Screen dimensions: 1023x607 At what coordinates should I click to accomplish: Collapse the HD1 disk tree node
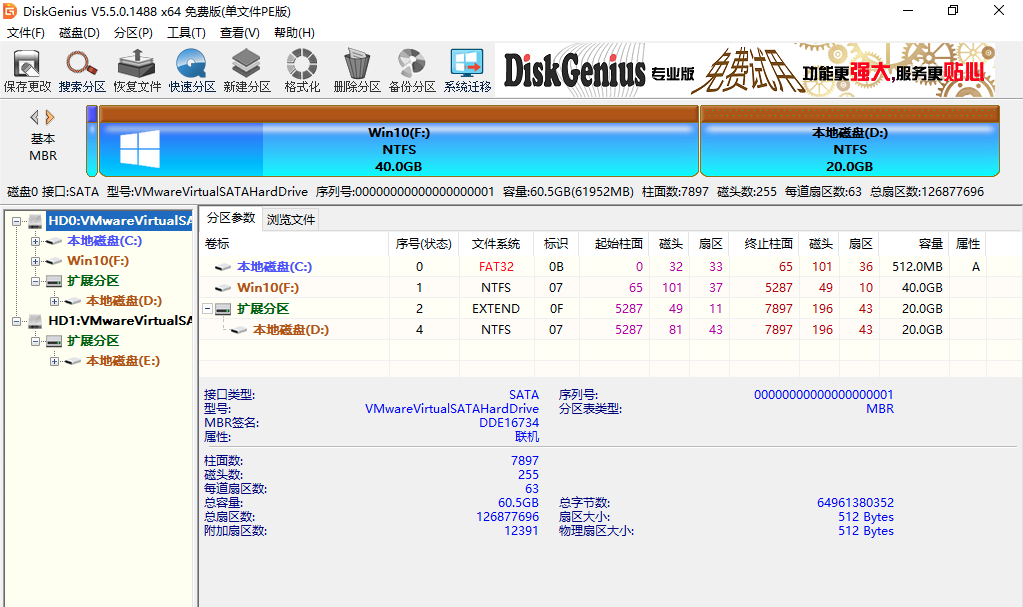[16, 321]
